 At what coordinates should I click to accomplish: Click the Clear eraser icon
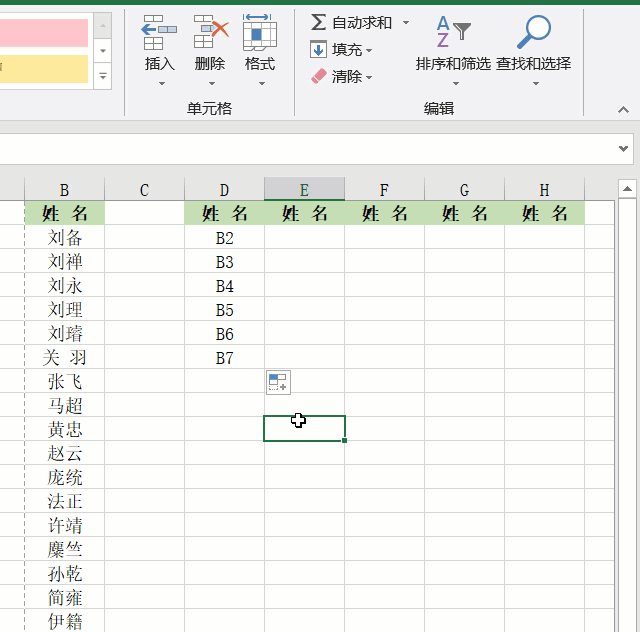point(319,76)
